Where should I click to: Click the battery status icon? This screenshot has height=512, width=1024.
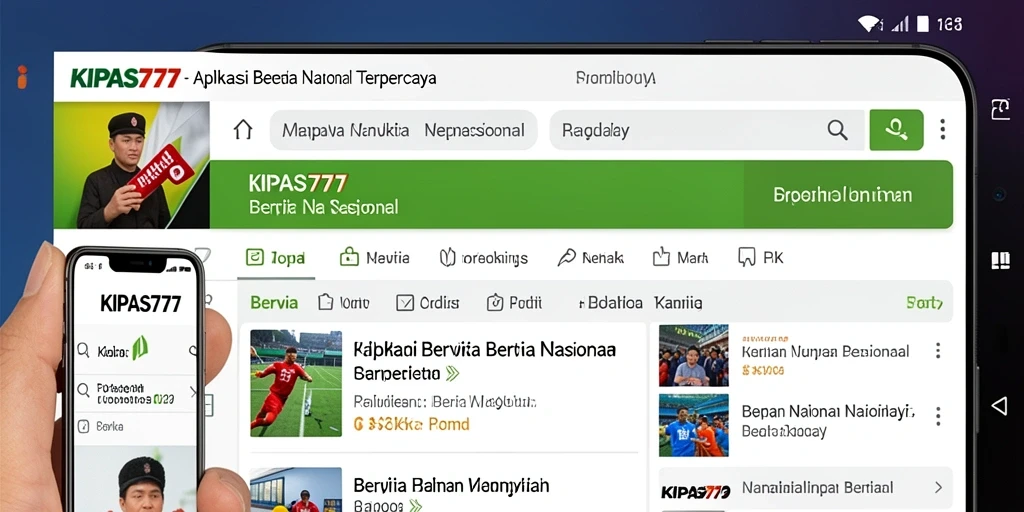click(922, 24)
